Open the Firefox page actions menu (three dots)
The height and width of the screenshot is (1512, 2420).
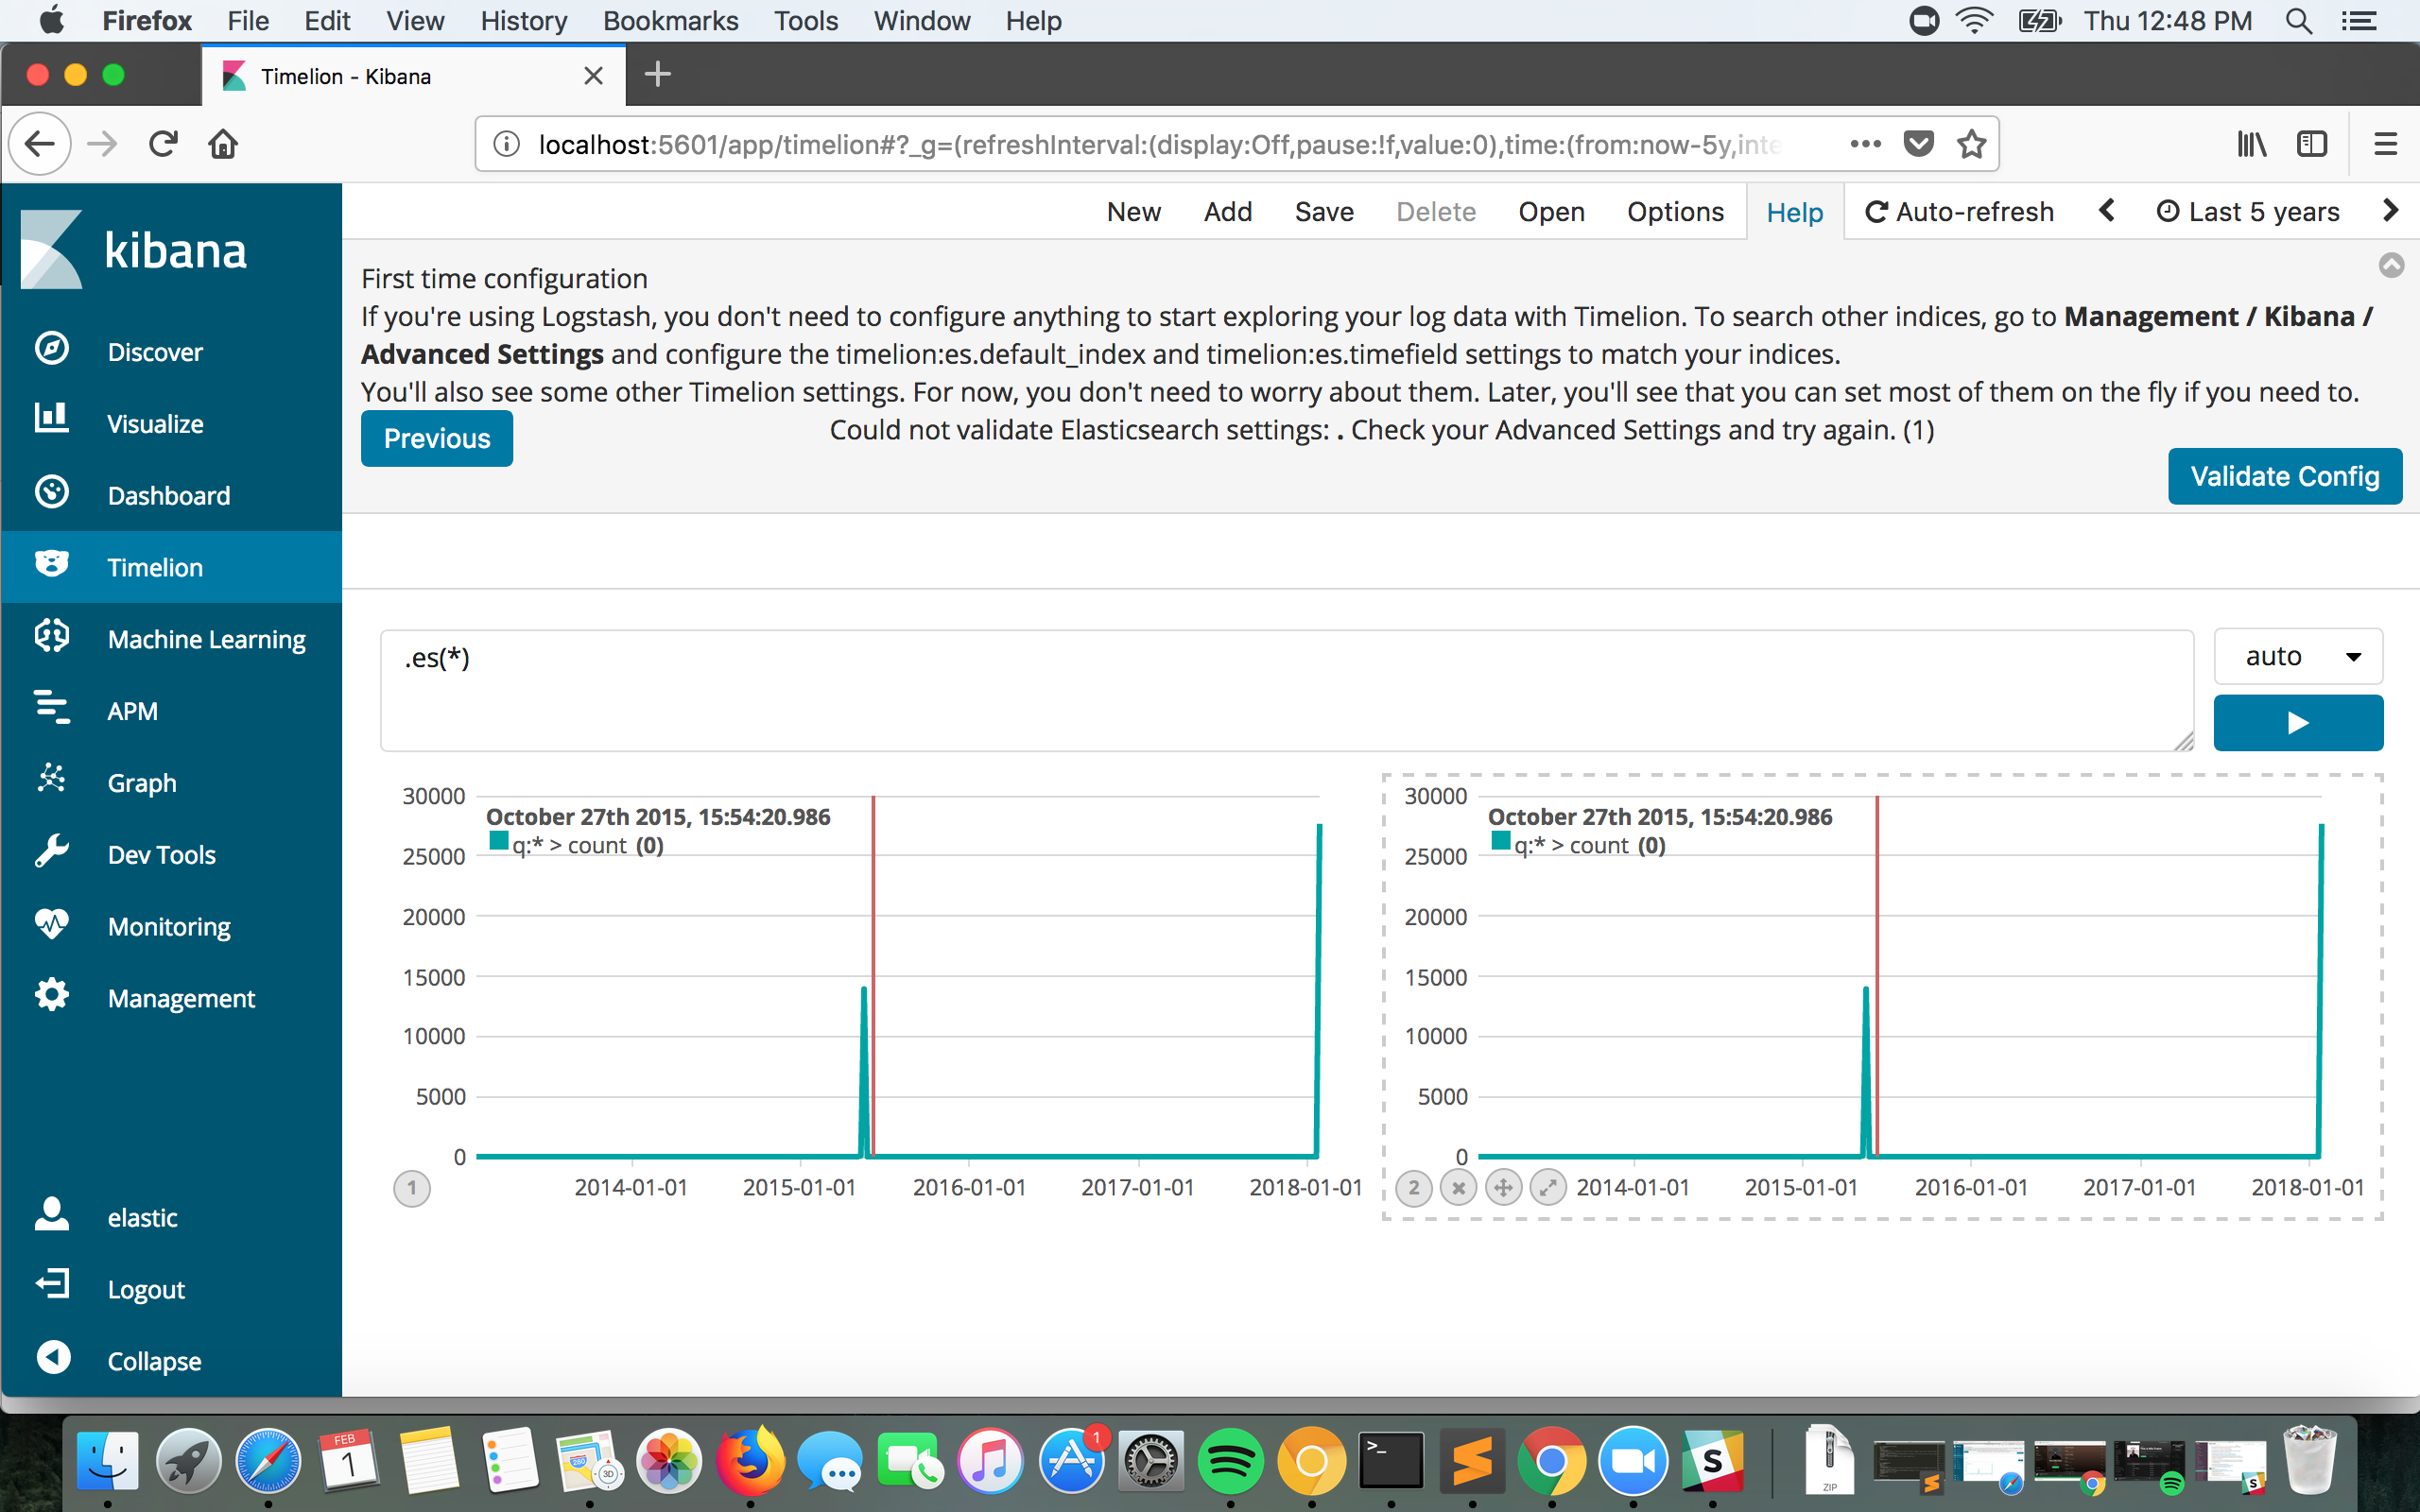[1864, 143]
